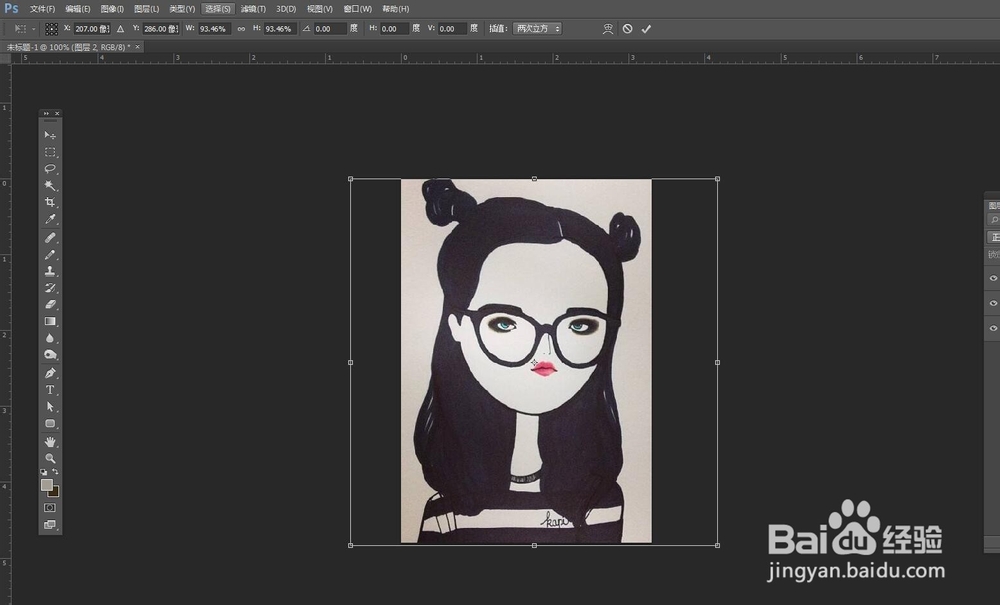Click the top-right transform corner handle

tap(717, 179)
